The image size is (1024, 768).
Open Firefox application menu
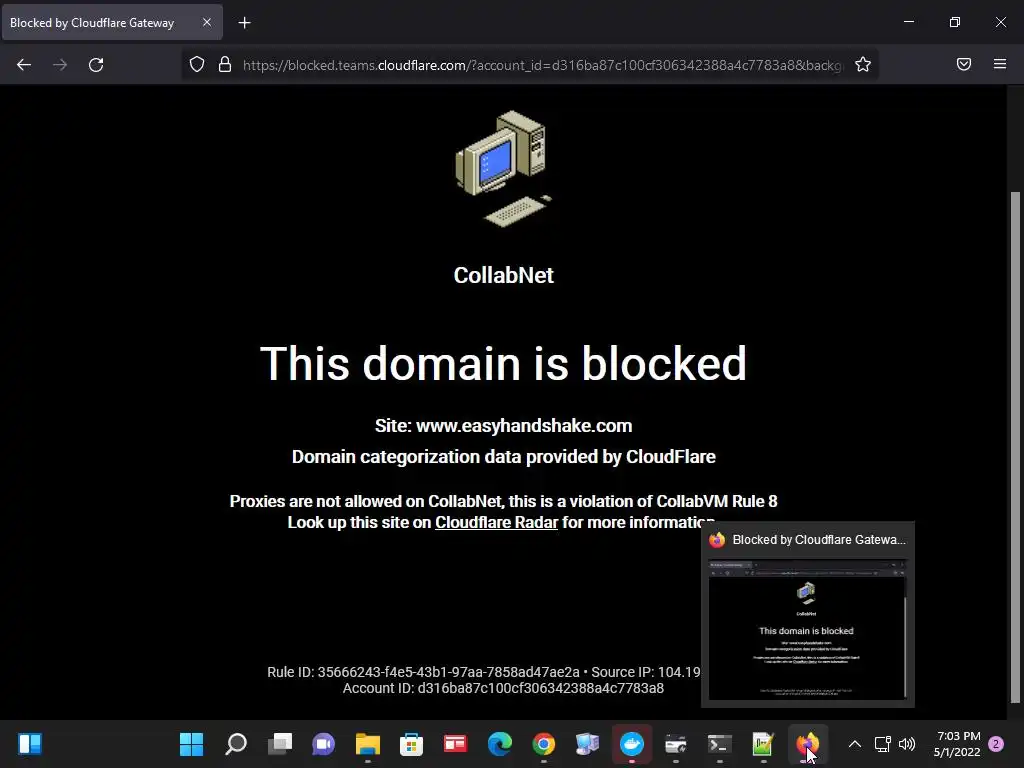pos(1000,65)
